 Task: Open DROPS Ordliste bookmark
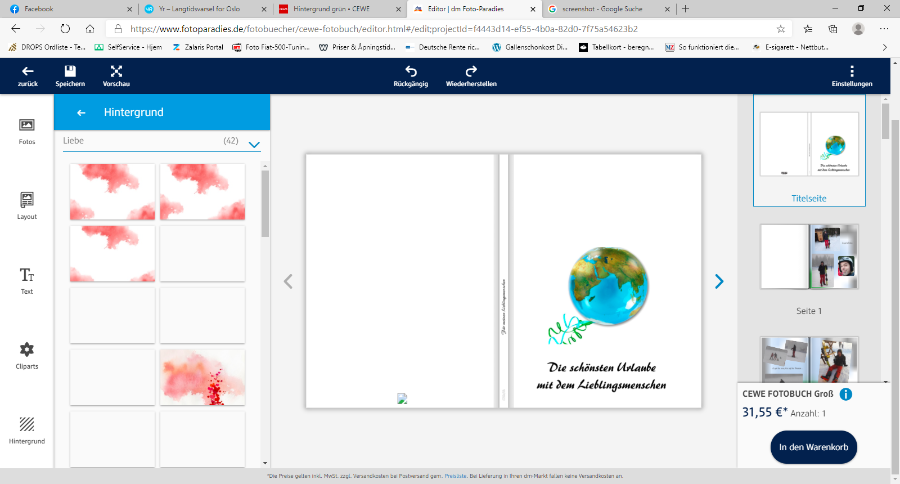coord(46,48)
